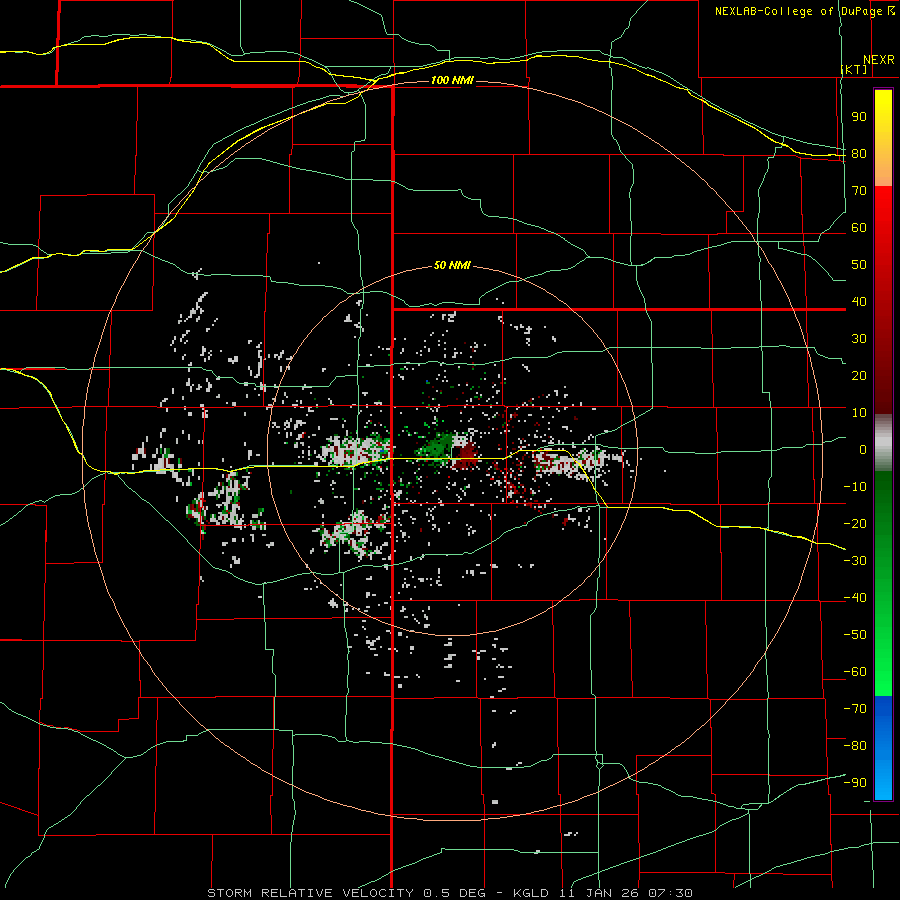
Task: Click the NEXR label above the color bar
Action: (879, 60)
